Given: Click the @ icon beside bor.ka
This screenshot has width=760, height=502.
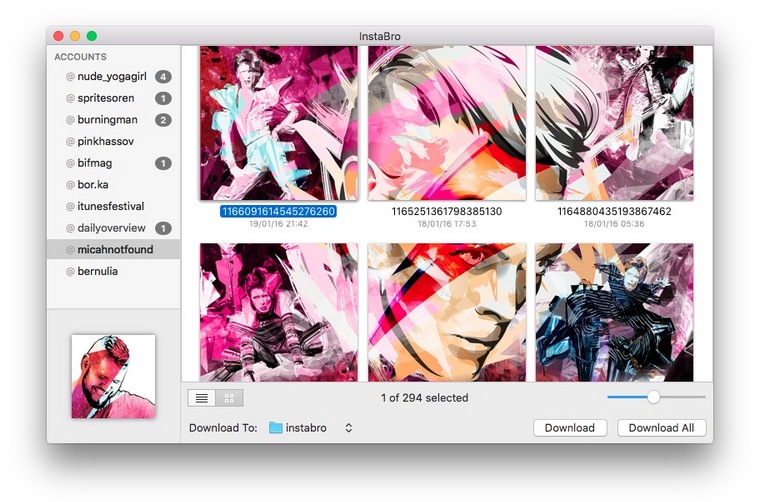Looking at the screenshot, I should (x=70, y=185).
